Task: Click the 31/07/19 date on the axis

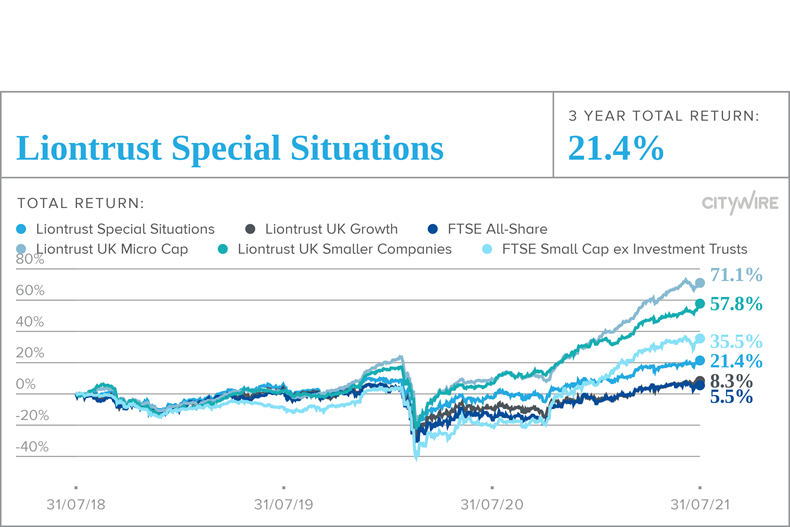Action: coord(284,505)
